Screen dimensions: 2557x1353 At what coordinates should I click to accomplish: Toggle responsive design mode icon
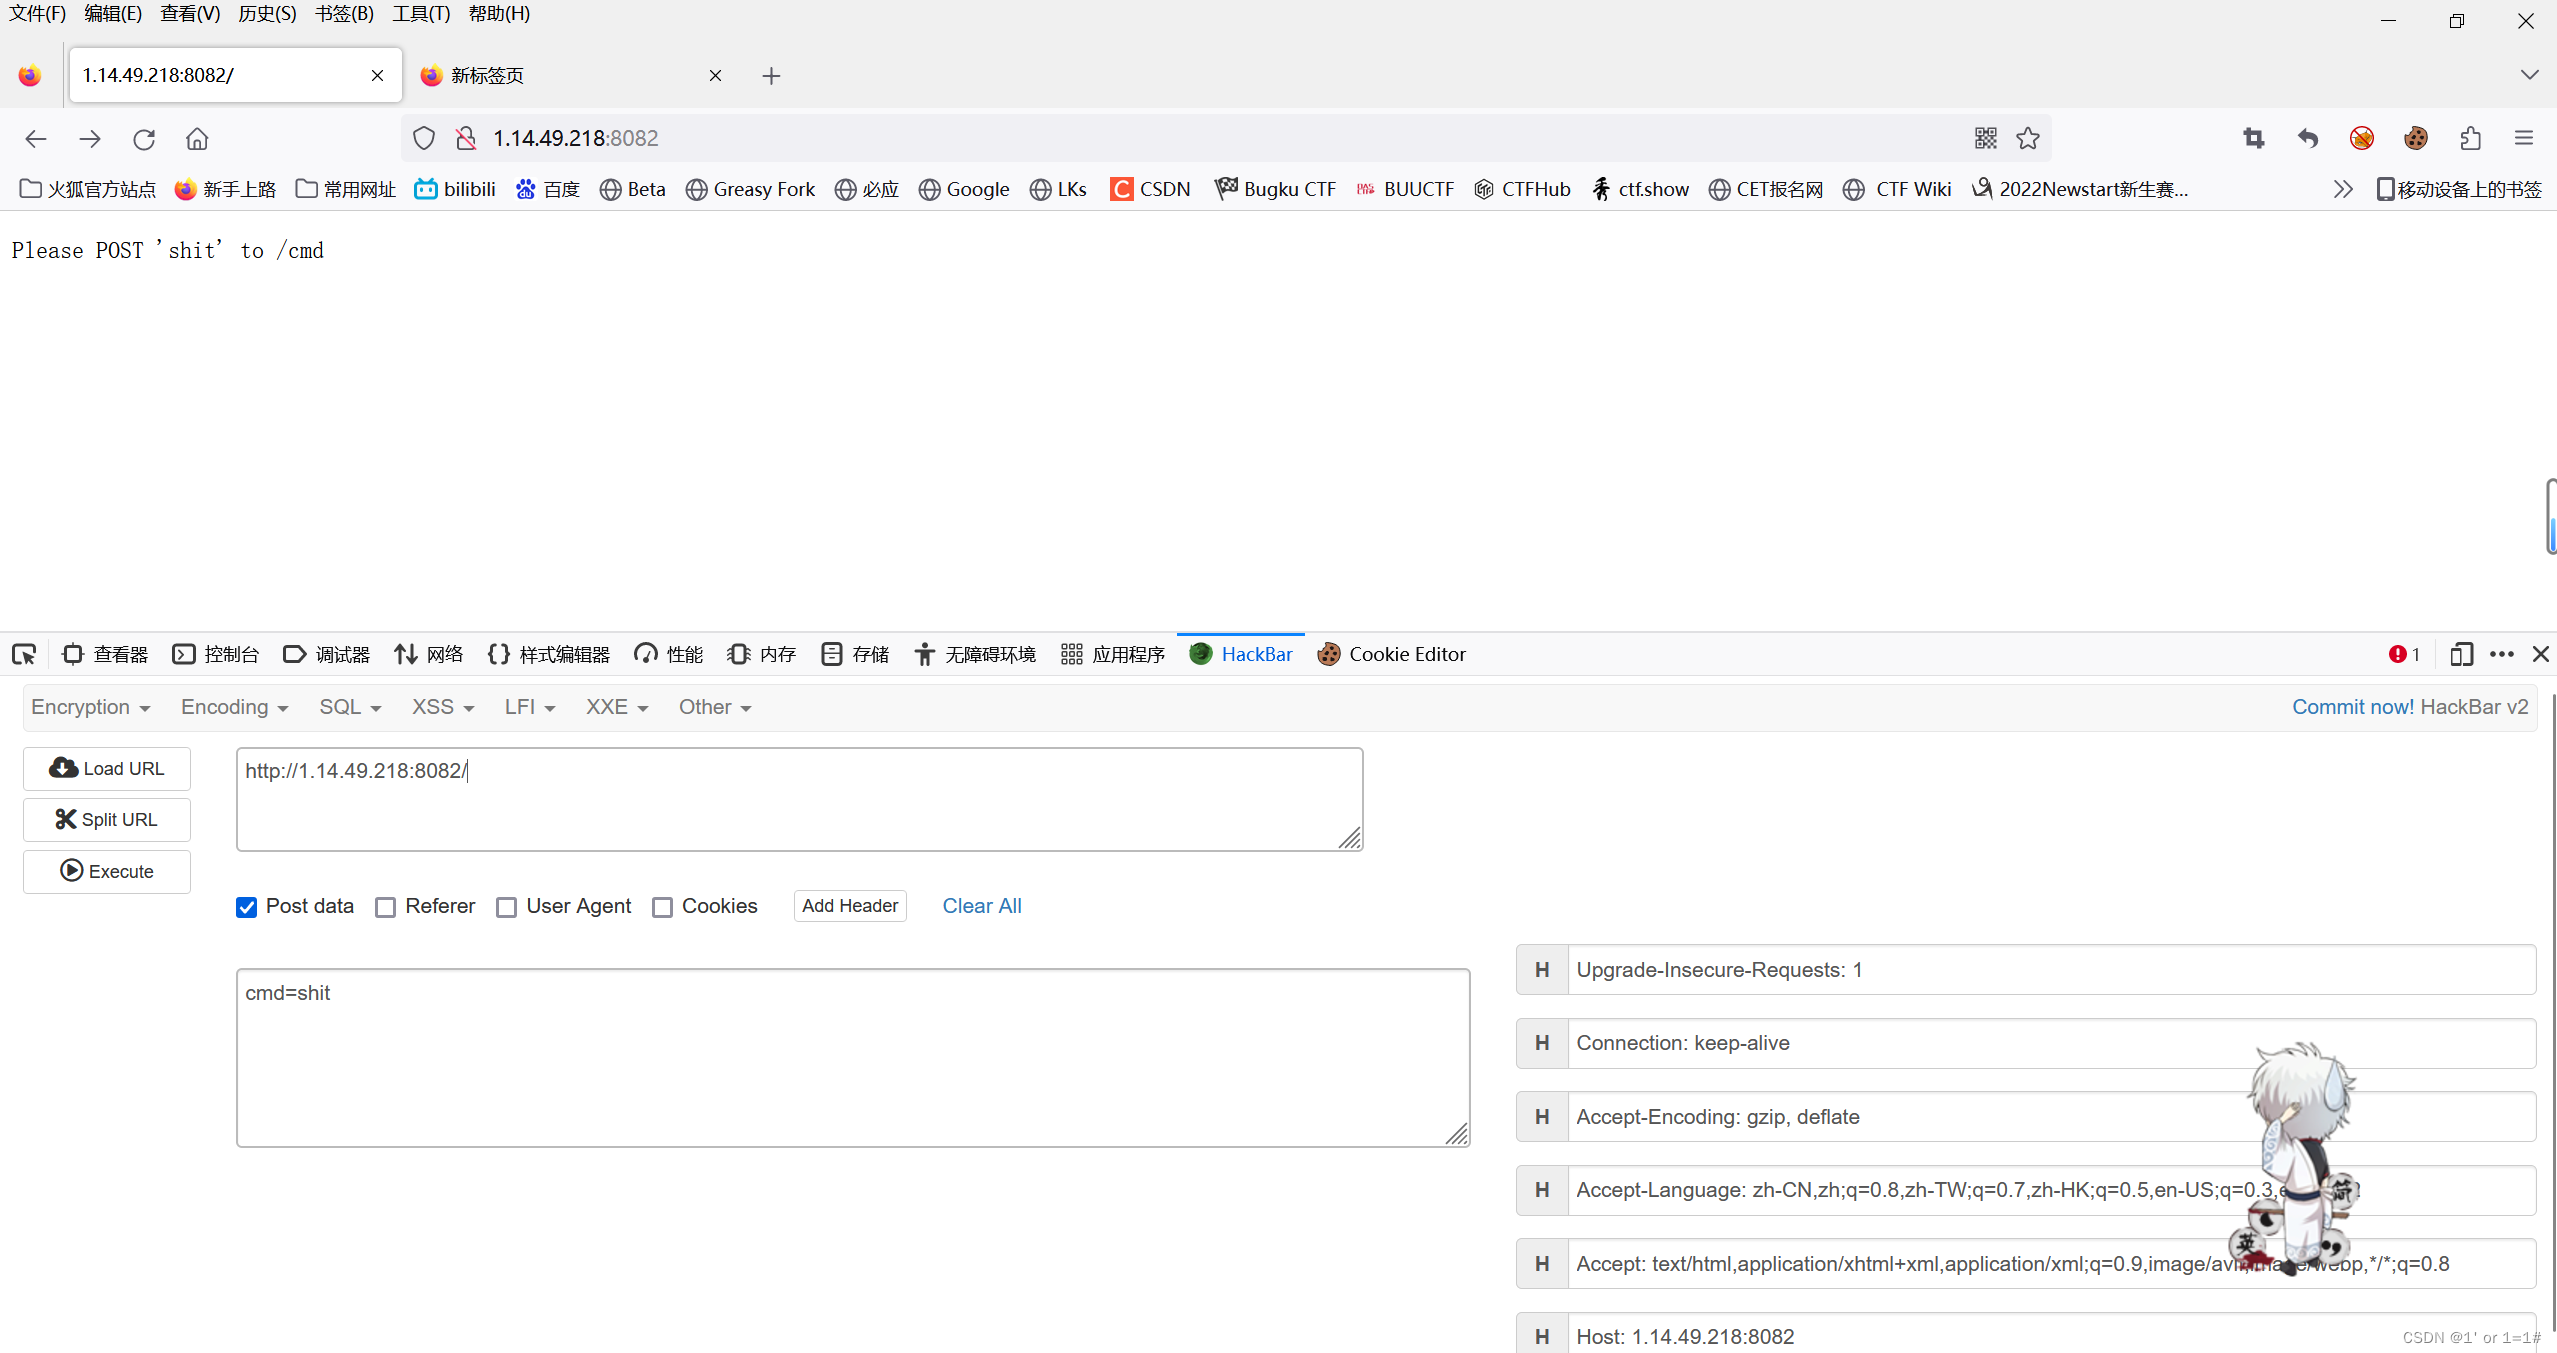[2461, 654]
